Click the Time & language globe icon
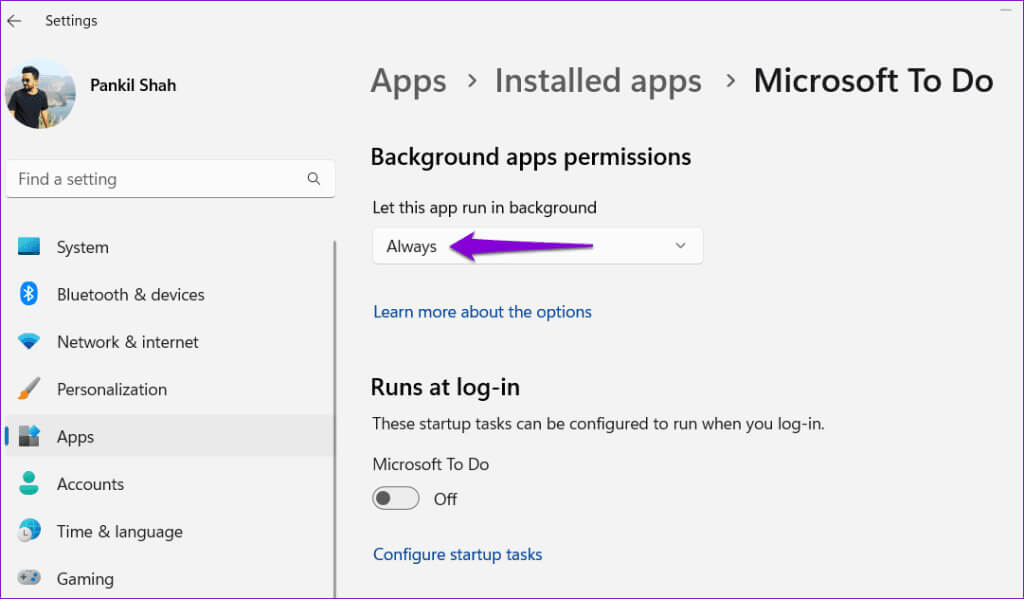The height and width of the screenshot is (599, 1024). pos(29,530)
